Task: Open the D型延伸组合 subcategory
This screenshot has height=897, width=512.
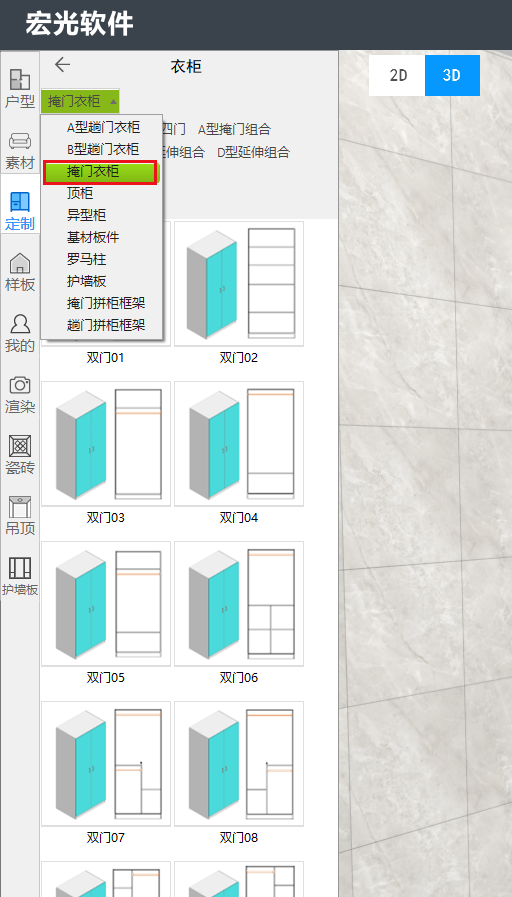Action: coord(253,152)
